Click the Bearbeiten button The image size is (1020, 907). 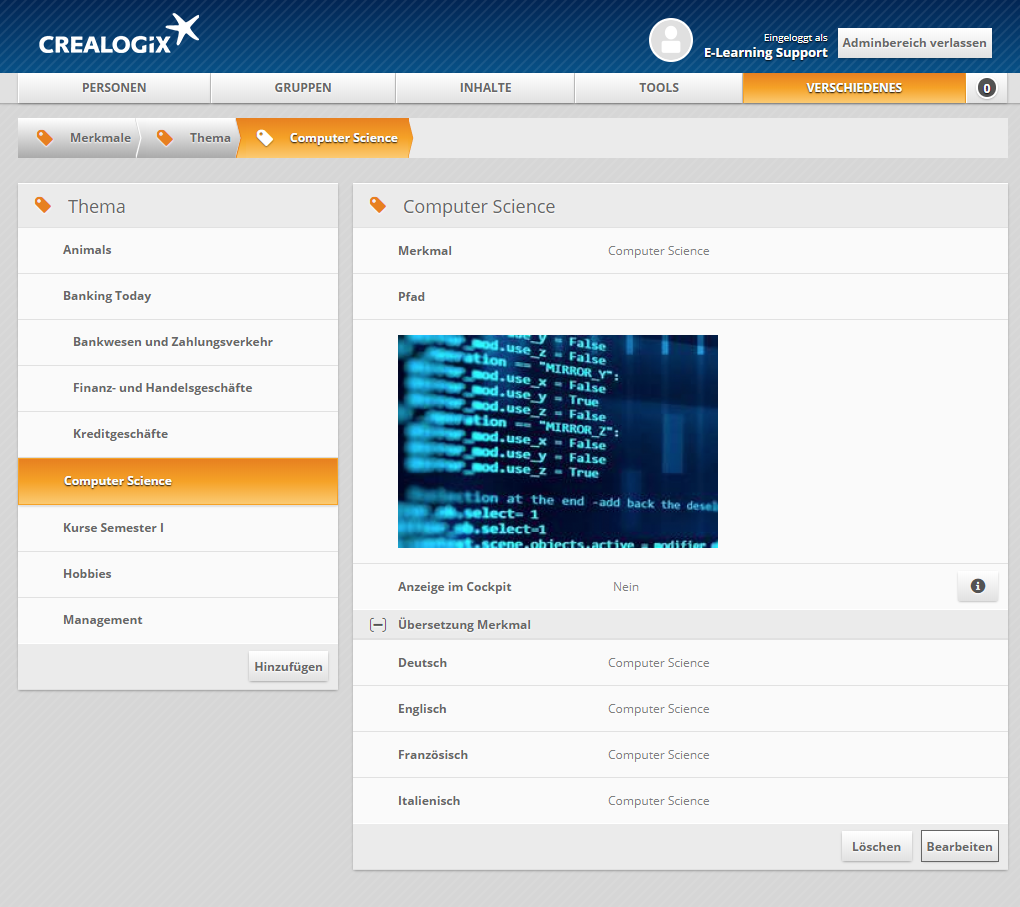coord(959,846)
